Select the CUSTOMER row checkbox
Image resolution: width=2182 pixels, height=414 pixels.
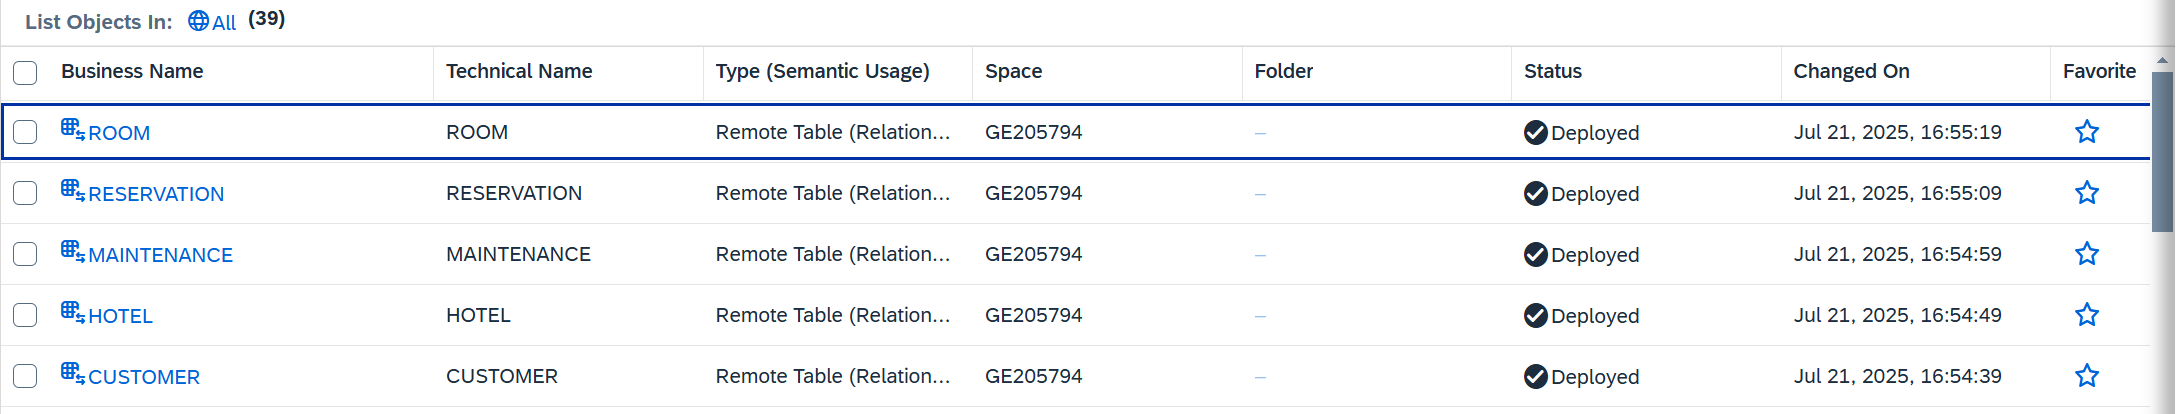pyautogui.click(x=25, y=376)
